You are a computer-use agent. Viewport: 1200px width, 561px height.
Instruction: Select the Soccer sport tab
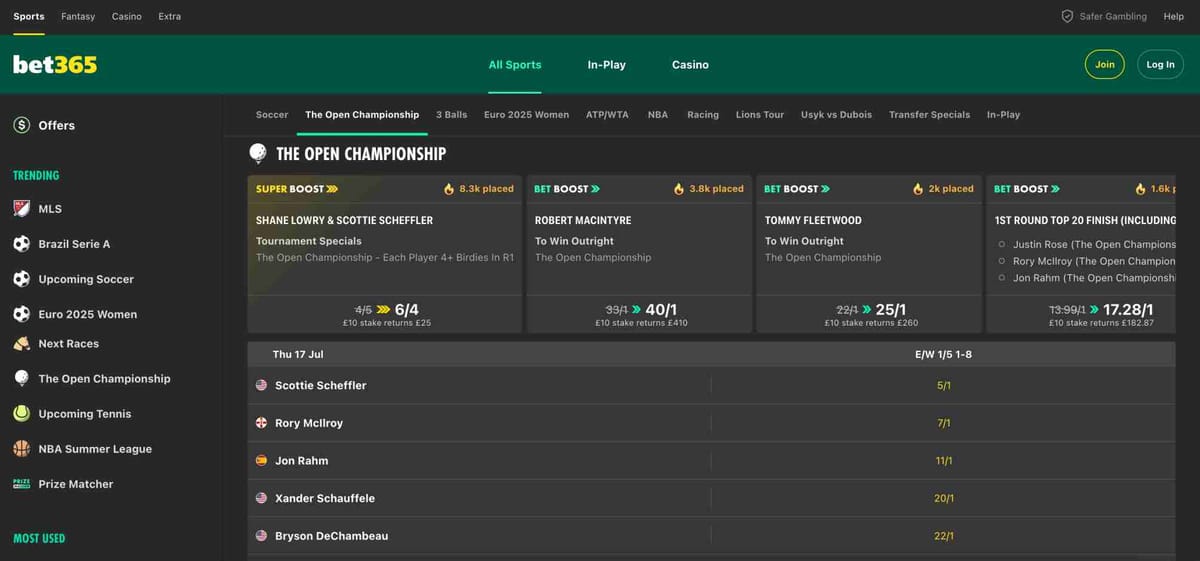(x=272, y=115)
